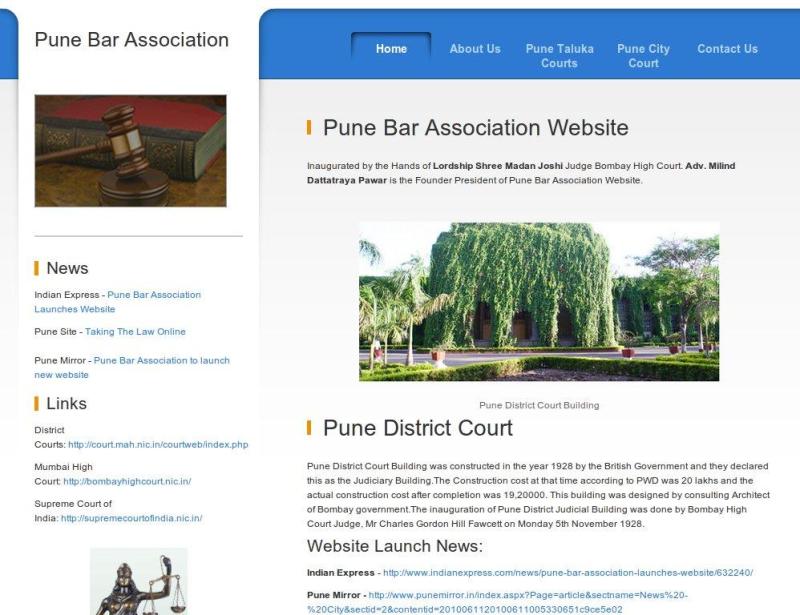This screenshot has width=800, height=615.
Task: Click the Supreme Court of India label
Action: (73, 511)
